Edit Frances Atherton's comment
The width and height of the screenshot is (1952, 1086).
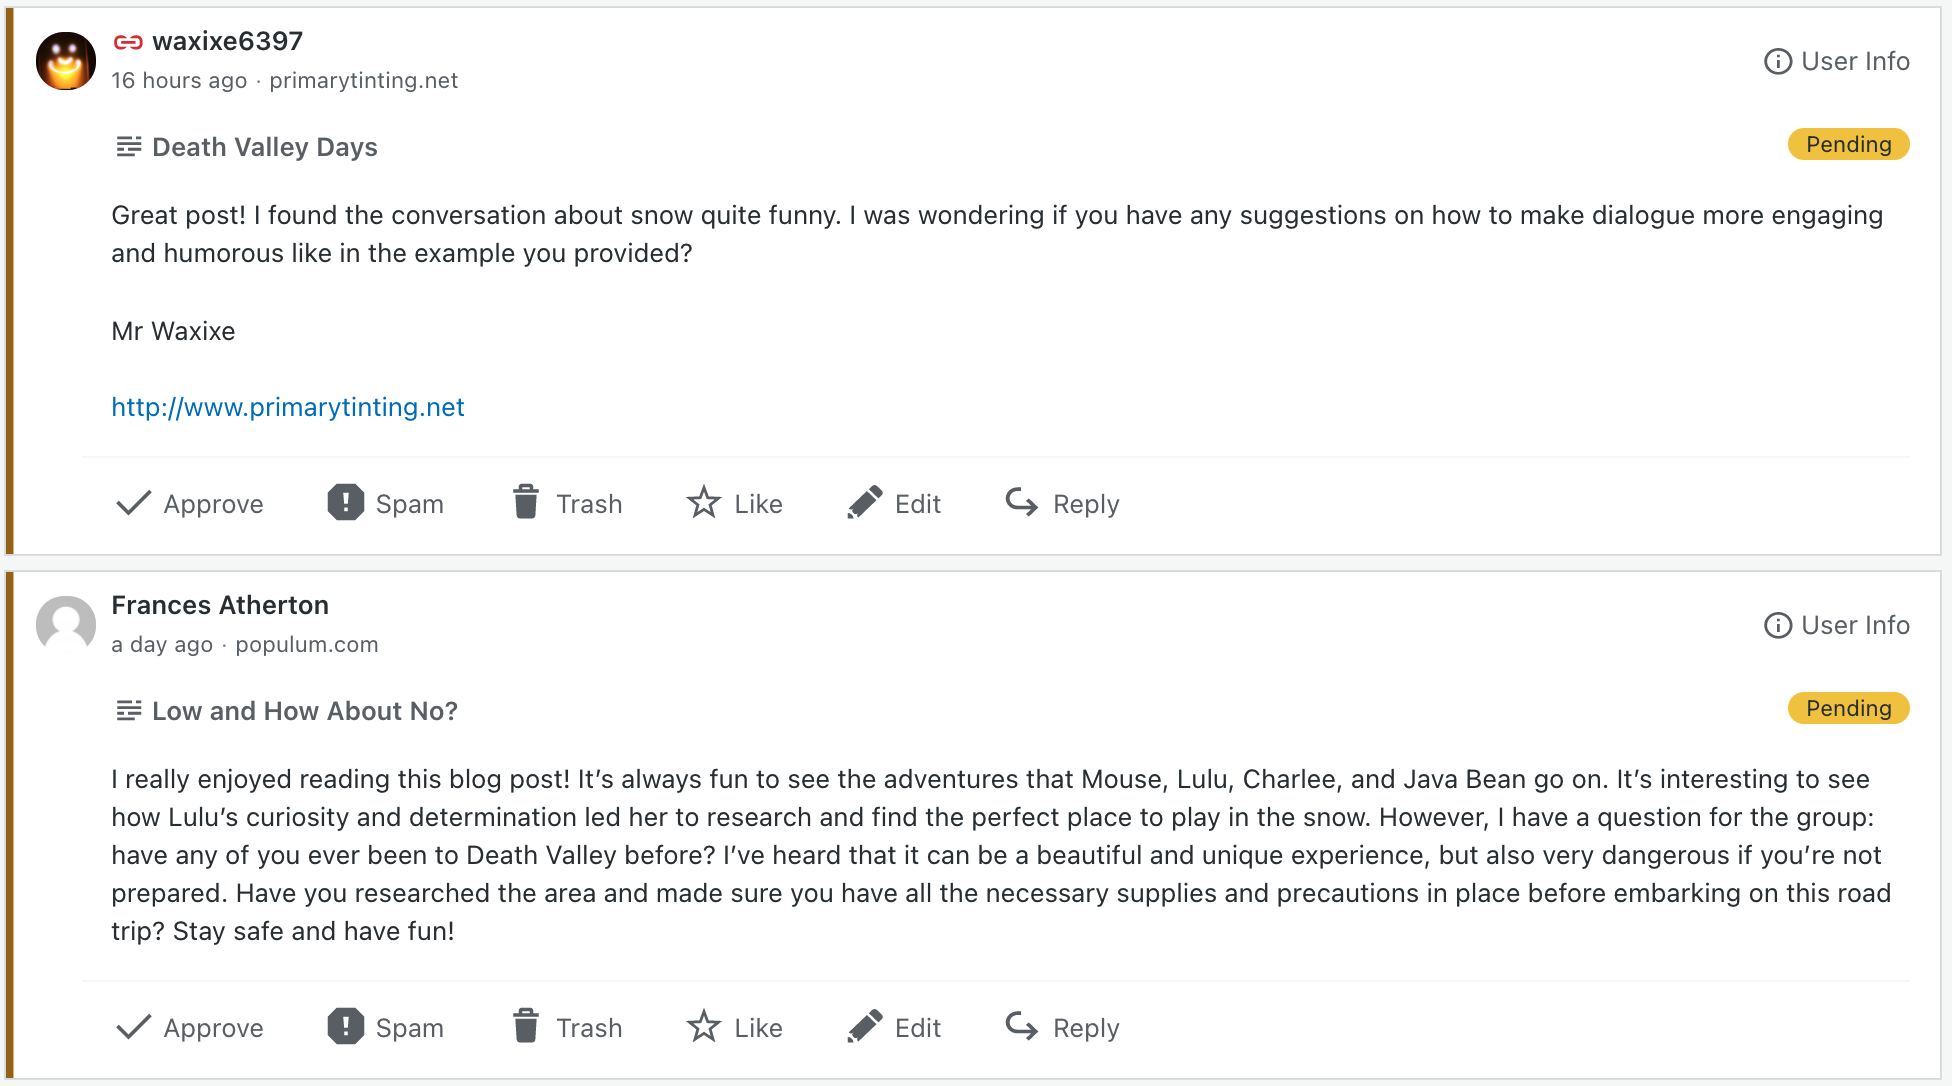tap(894, 1028)
